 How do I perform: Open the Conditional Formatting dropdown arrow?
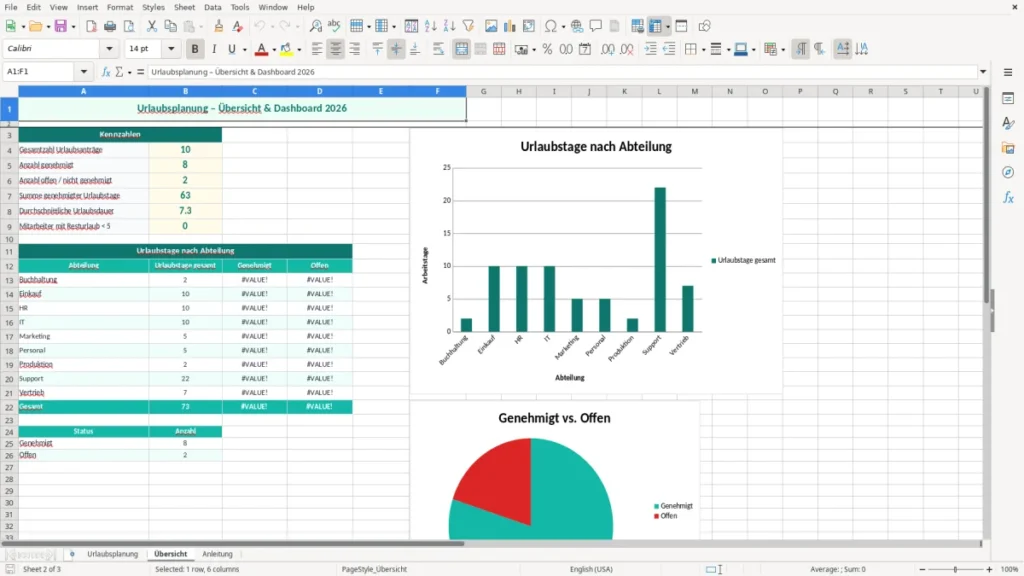click(x=783, y=50)
